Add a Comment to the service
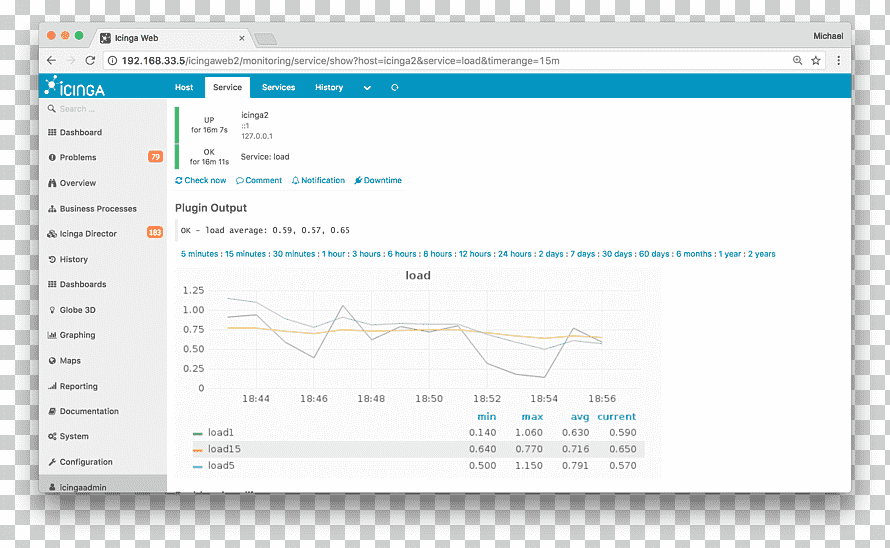 [259, 180]
